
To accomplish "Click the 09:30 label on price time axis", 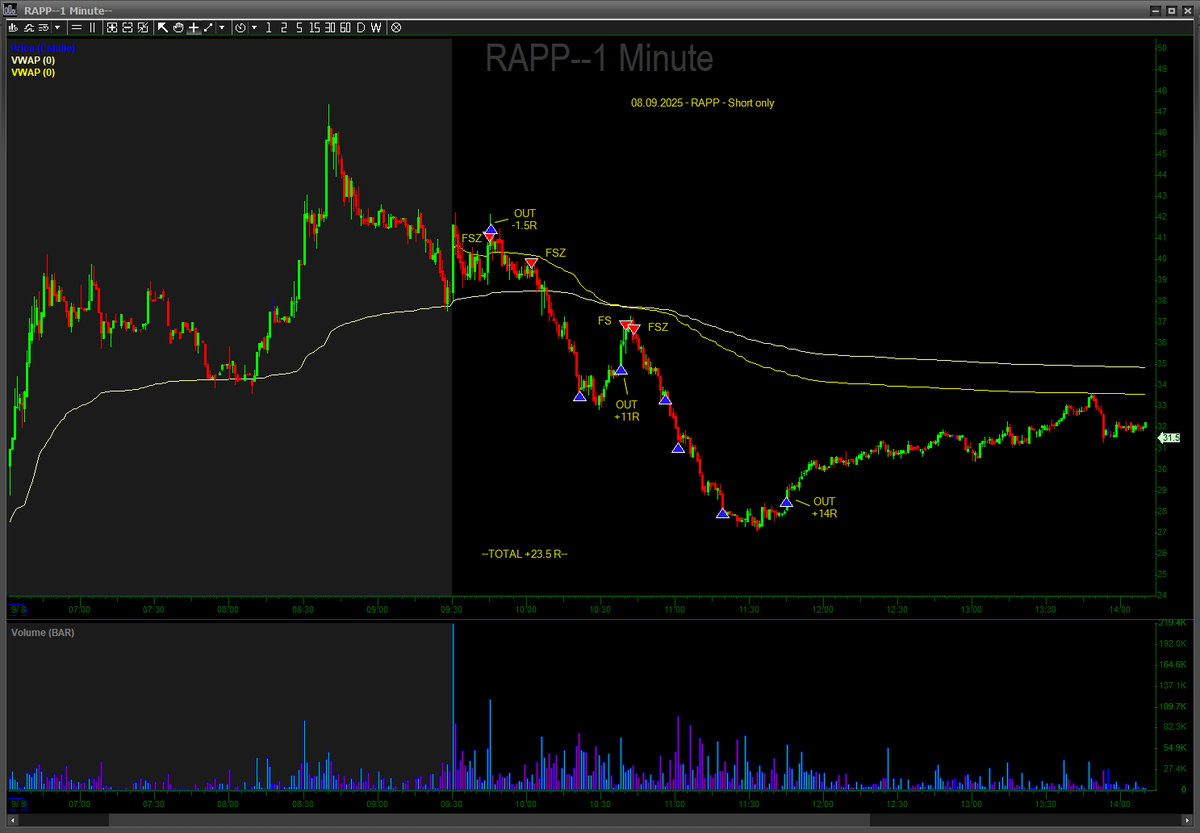I will pyautogui.click(x=452, y=608).
